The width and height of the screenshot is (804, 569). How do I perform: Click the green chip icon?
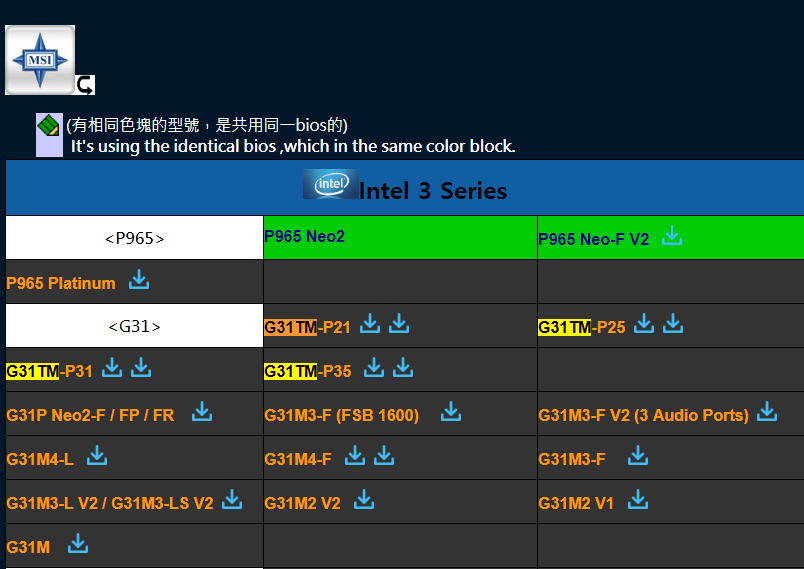[48, 126]
